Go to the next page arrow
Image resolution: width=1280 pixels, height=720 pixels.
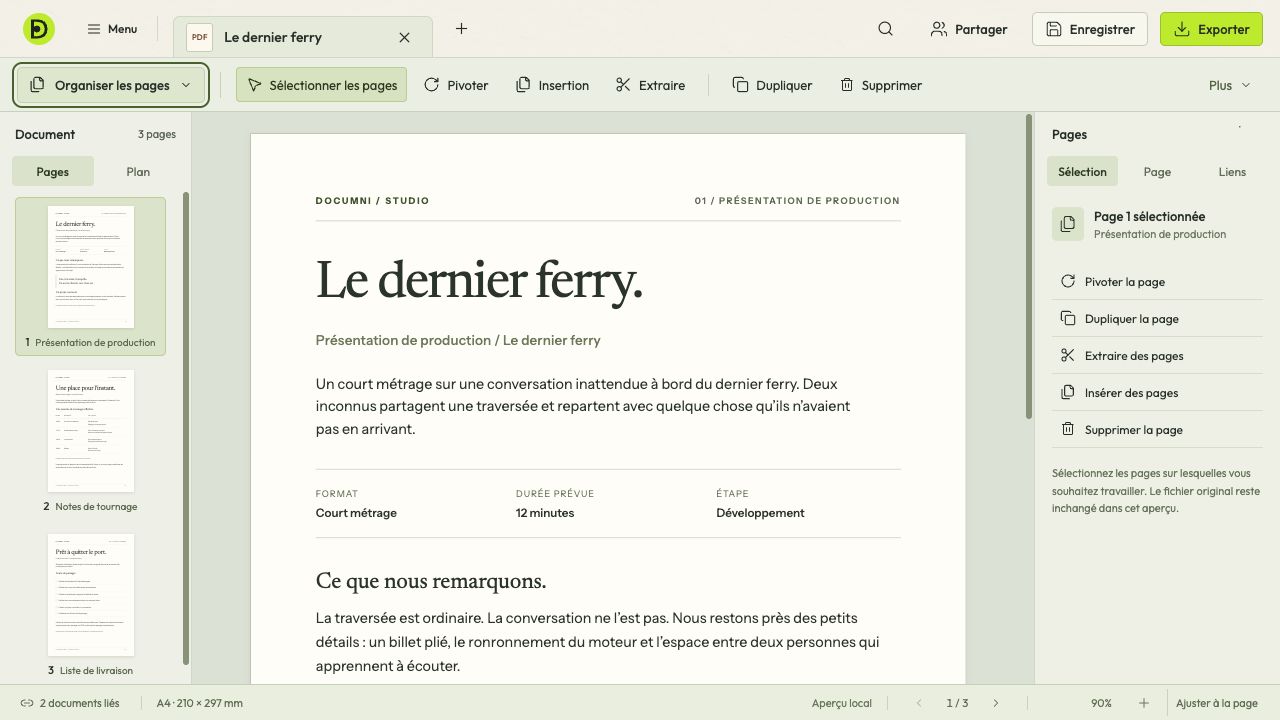pos(995,703)
